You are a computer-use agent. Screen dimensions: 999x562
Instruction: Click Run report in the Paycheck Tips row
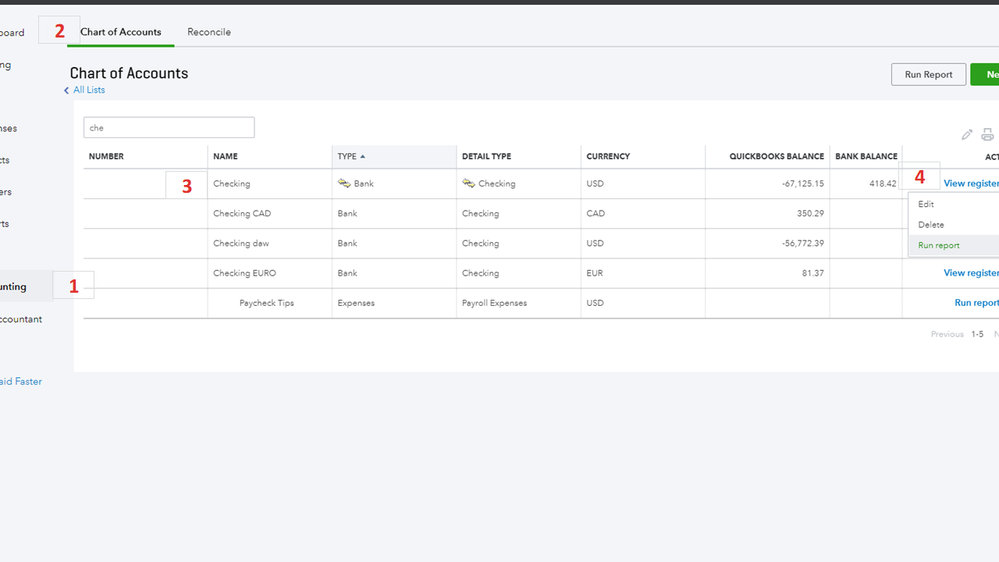(976, 303)
